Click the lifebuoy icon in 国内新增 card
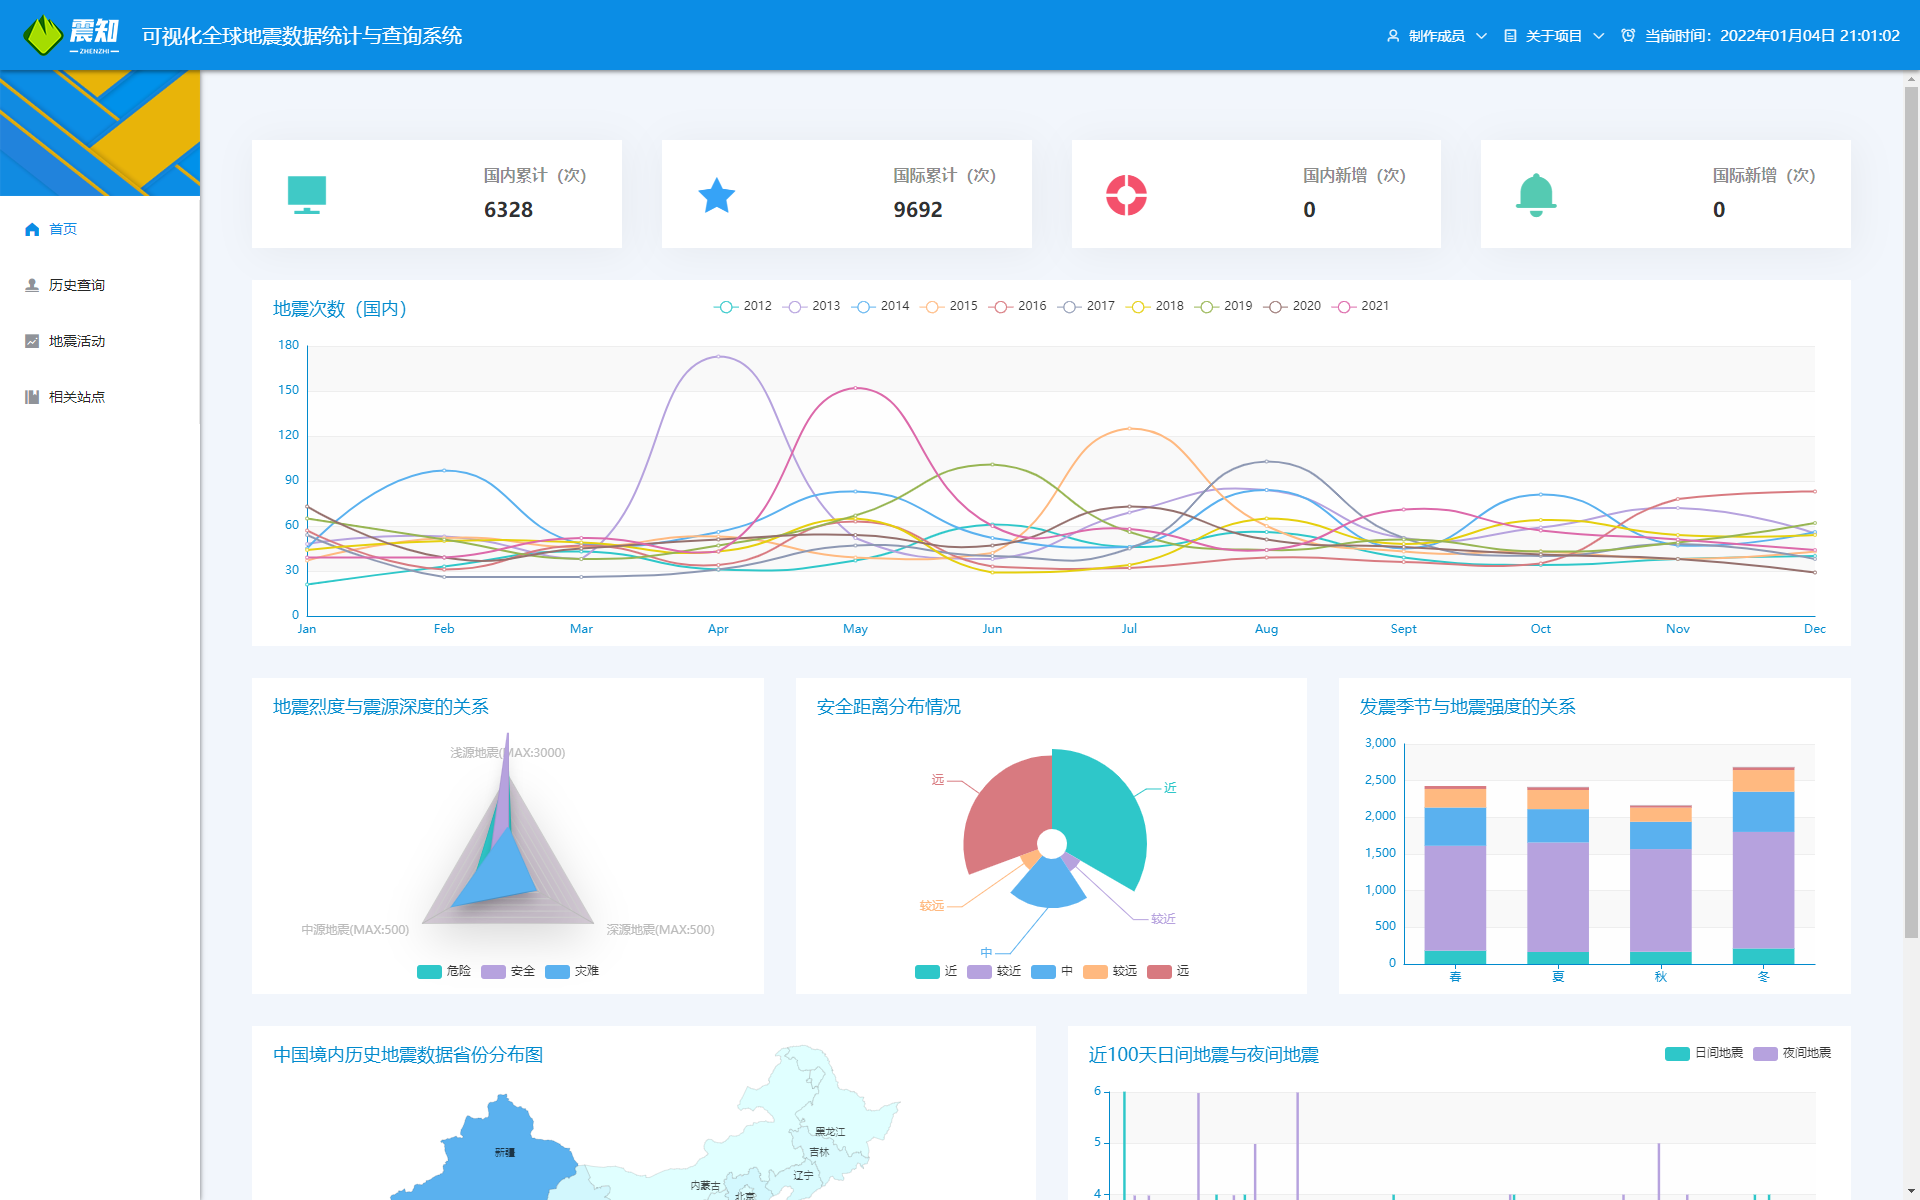Image resolution: width=1920 pixels, height=1200 pixels. pyautogui.click(x=1126, y=195)
